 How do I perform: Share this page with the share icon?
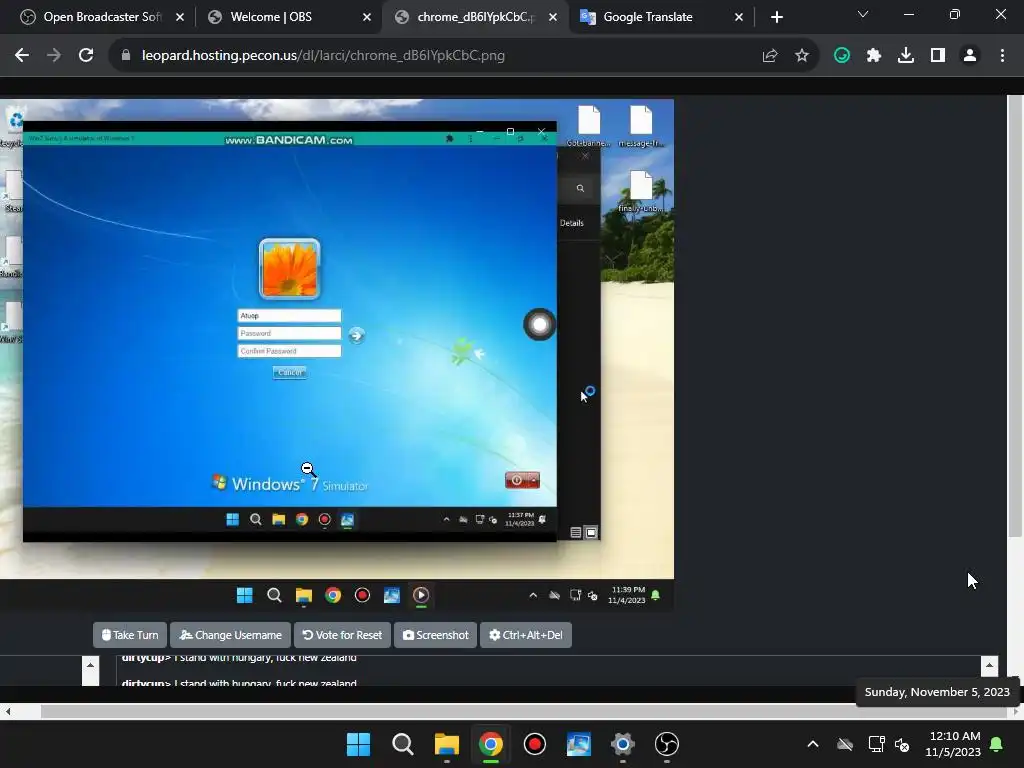[x=770, y=56]
